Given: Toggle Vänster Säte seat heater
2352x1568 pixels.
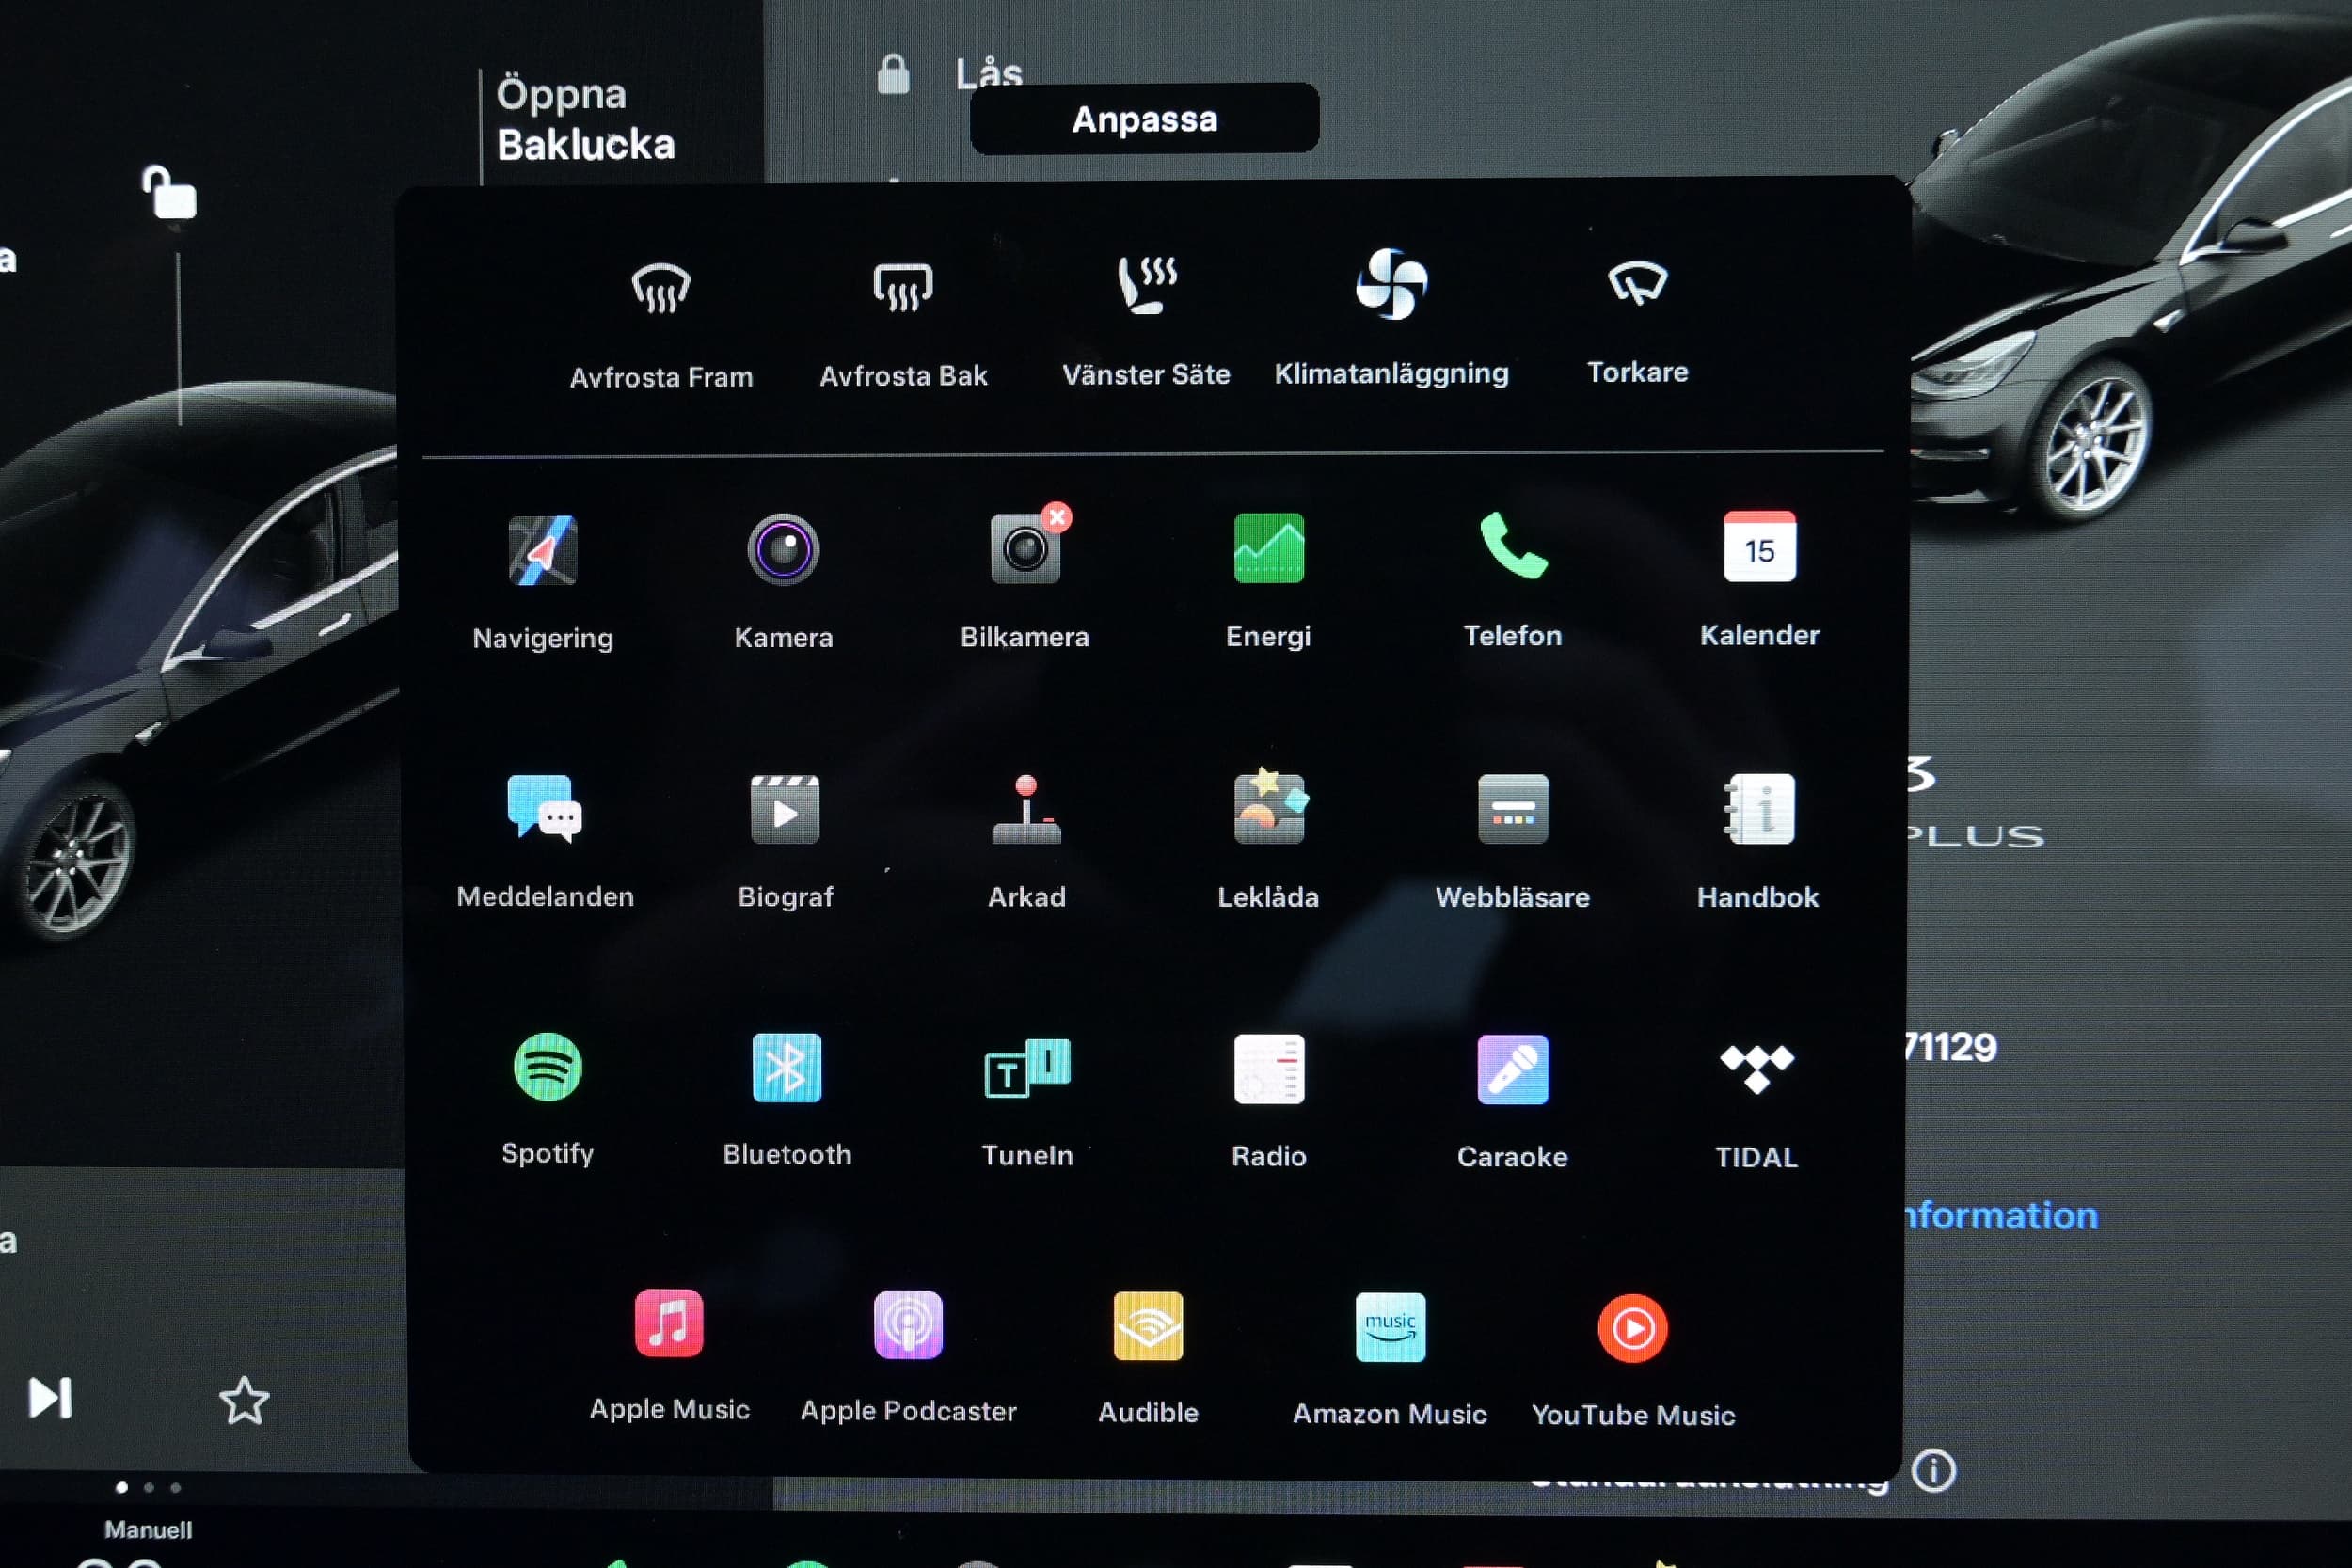Looking at the screenshot, I should click(1146, 285).
